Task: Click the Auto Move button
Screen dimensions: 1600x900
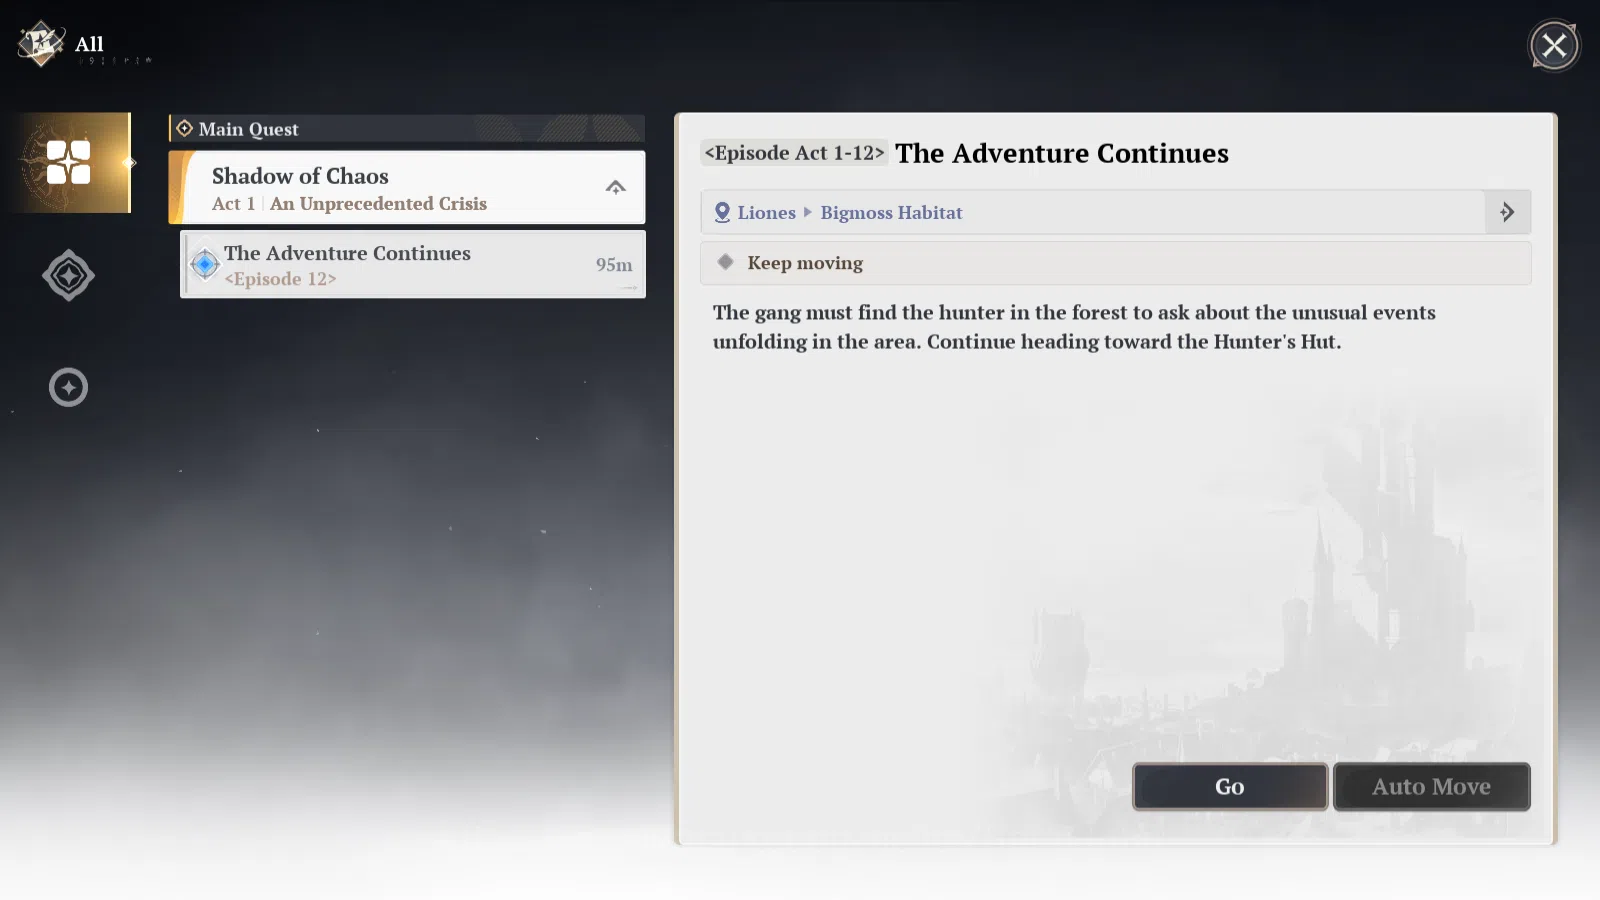Action: [x=1432, y=787]
